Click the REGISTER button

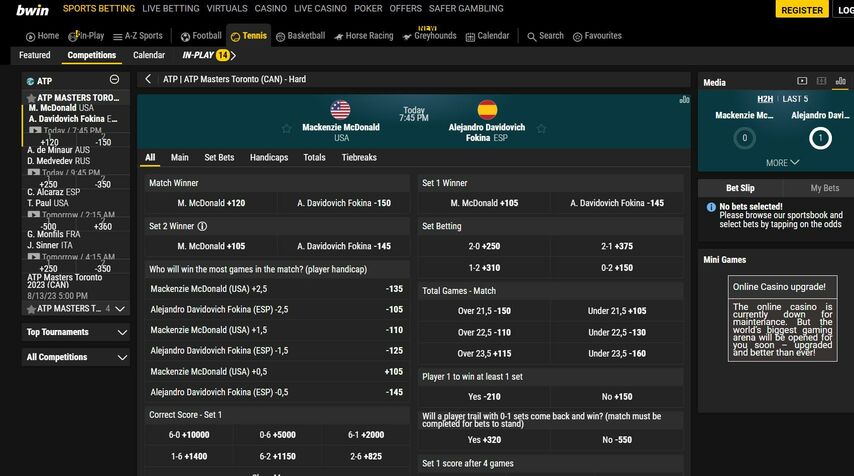point(802,10)
